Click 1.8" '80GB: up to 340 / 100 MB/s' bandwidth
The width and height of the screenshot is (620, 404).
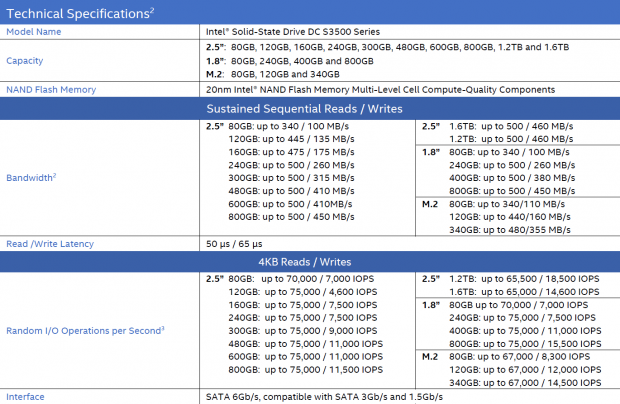pos(509,152)
